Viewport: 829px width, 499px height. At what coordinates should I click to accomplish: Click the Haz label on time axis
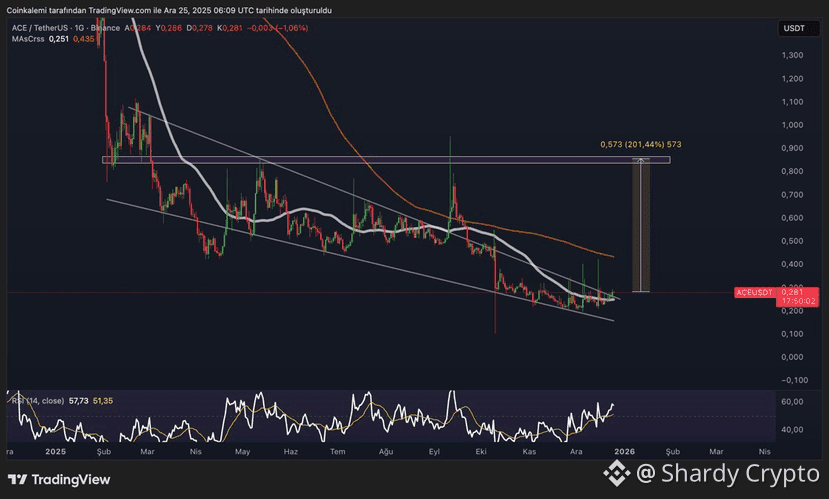point(291,452)
